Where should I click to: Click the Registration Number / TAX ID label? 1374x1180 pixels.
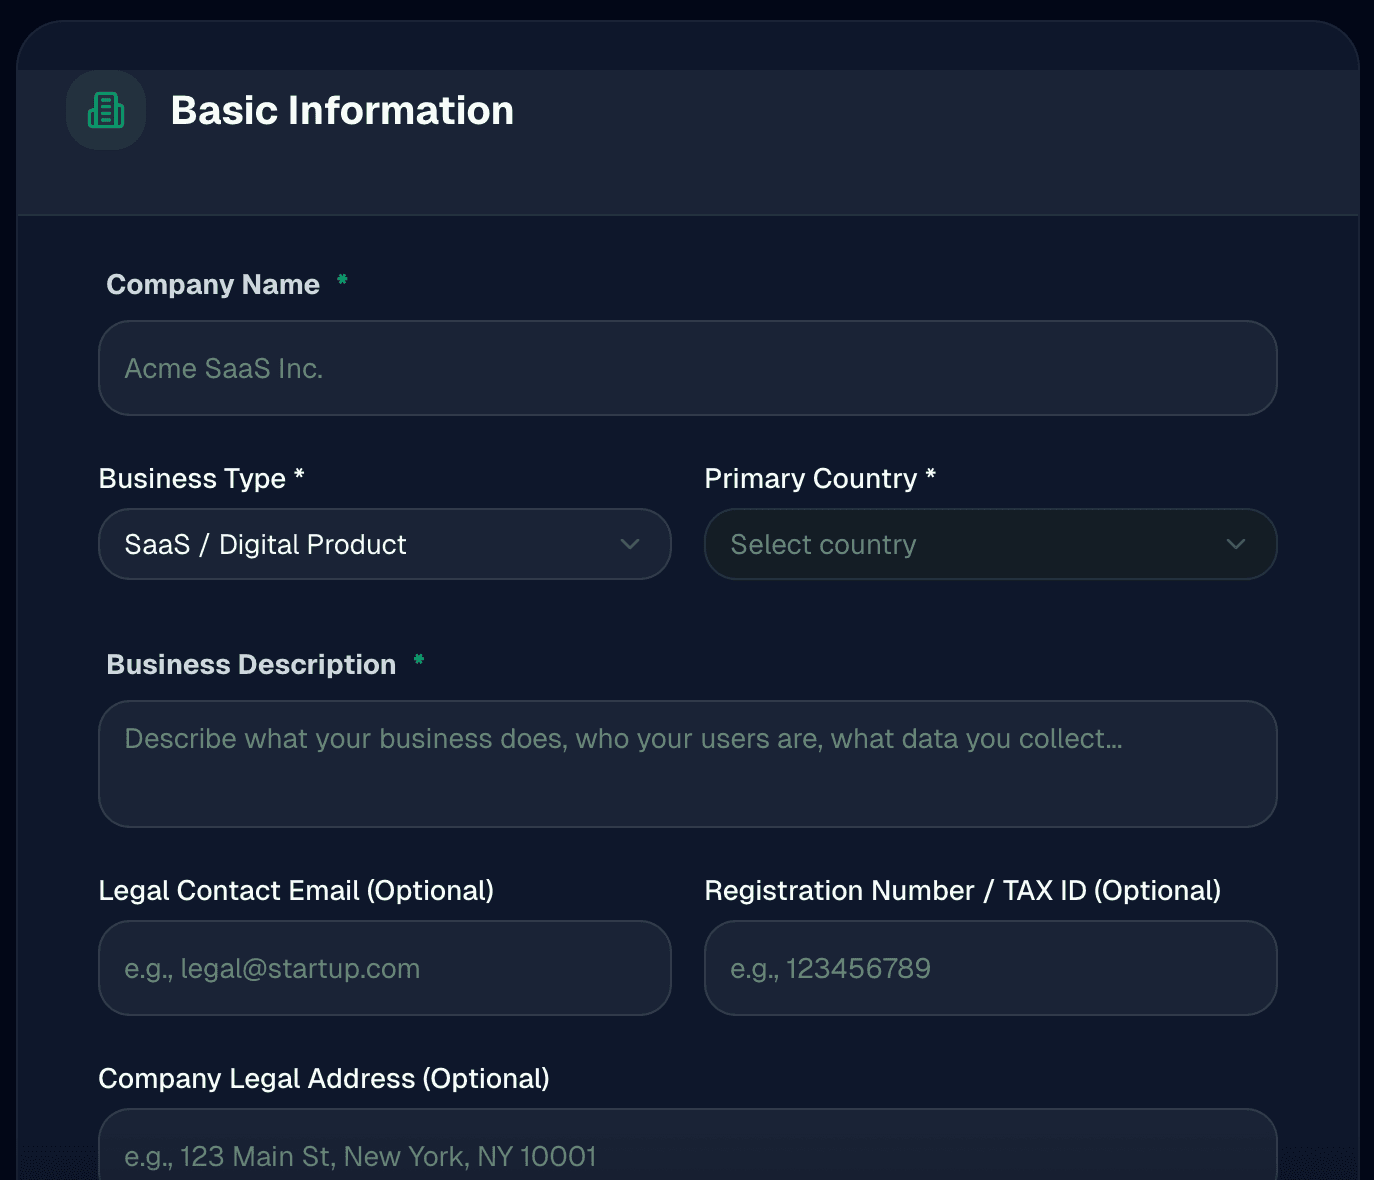[962, 890]
